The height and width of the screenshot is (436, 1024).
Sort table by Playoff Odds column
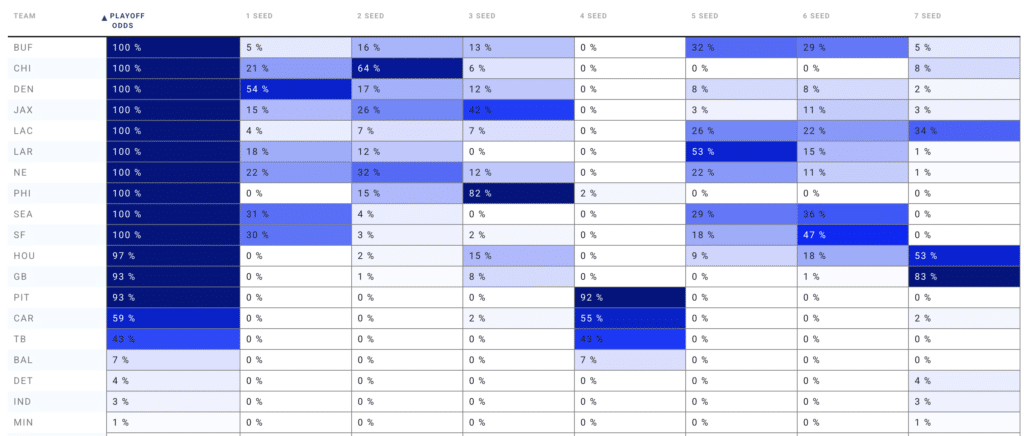point(132,20)
